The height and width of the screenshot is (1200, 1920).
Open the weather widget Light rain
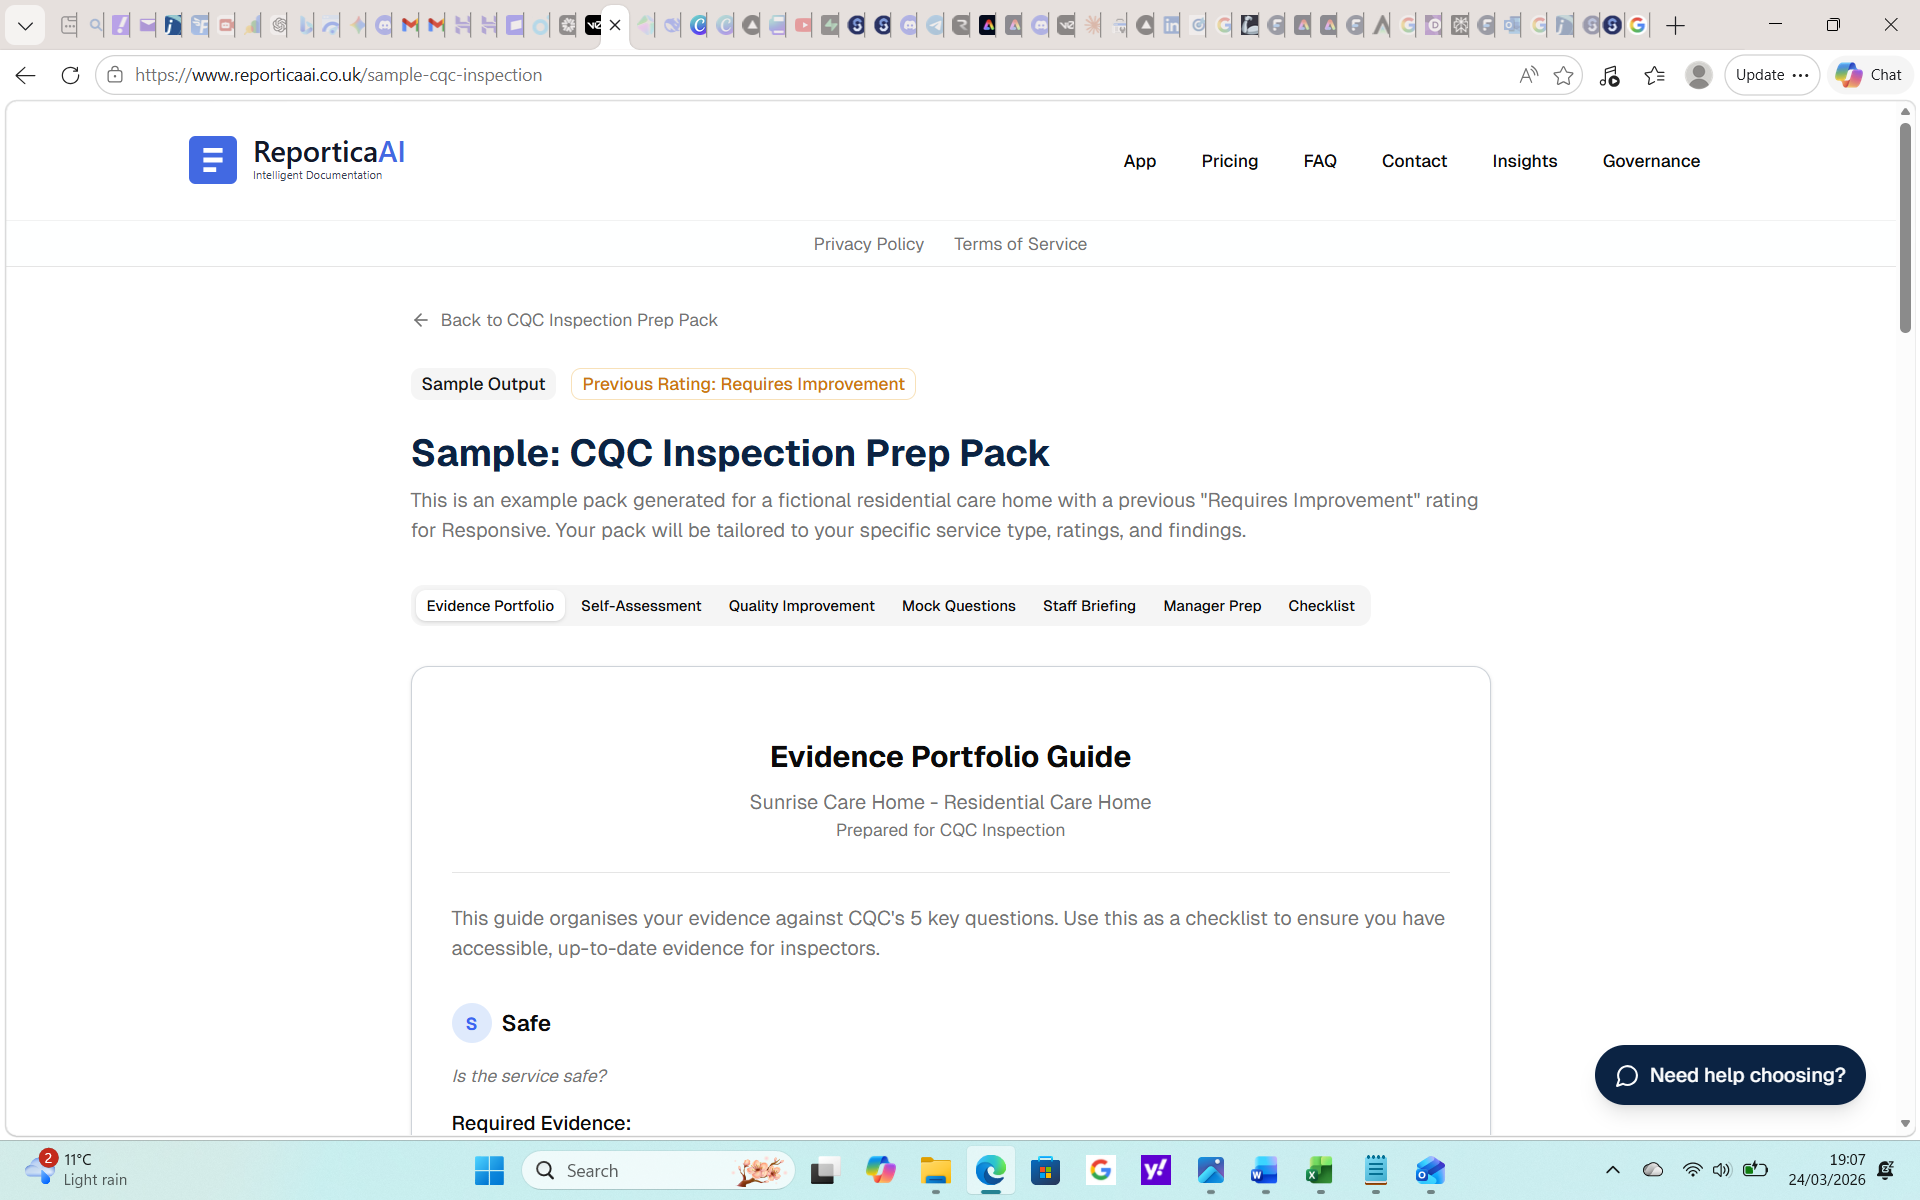[x=75, y=1169]
